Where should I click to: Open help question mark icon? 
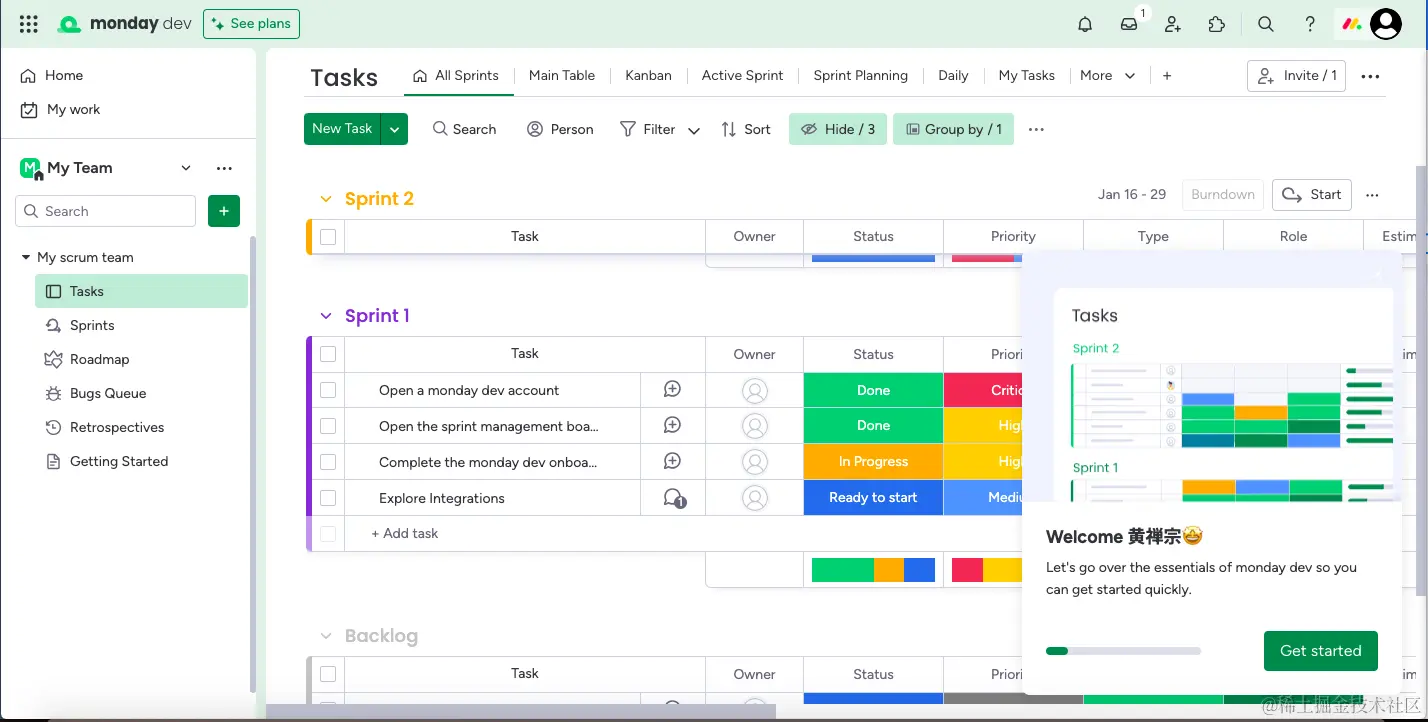point(1310,24)
